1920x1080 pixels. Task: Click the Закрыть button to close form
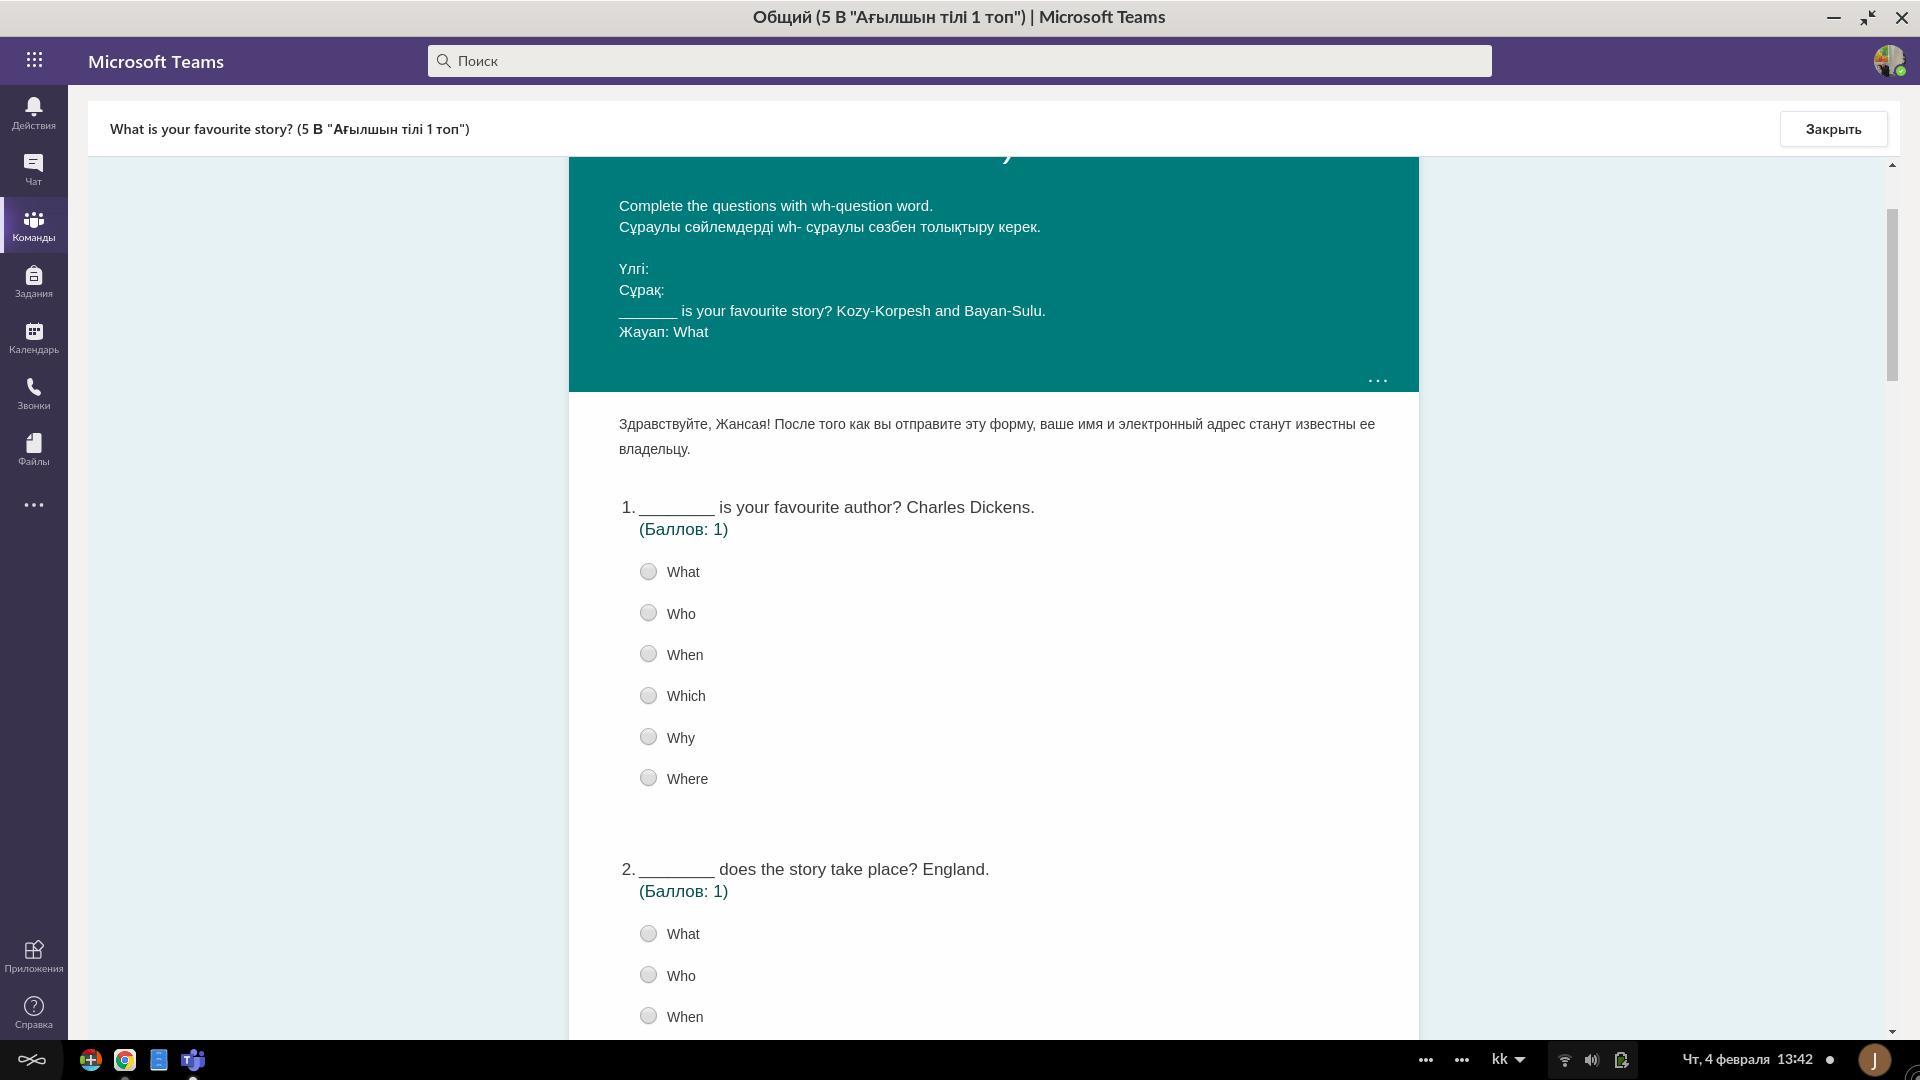point(1833,129)
